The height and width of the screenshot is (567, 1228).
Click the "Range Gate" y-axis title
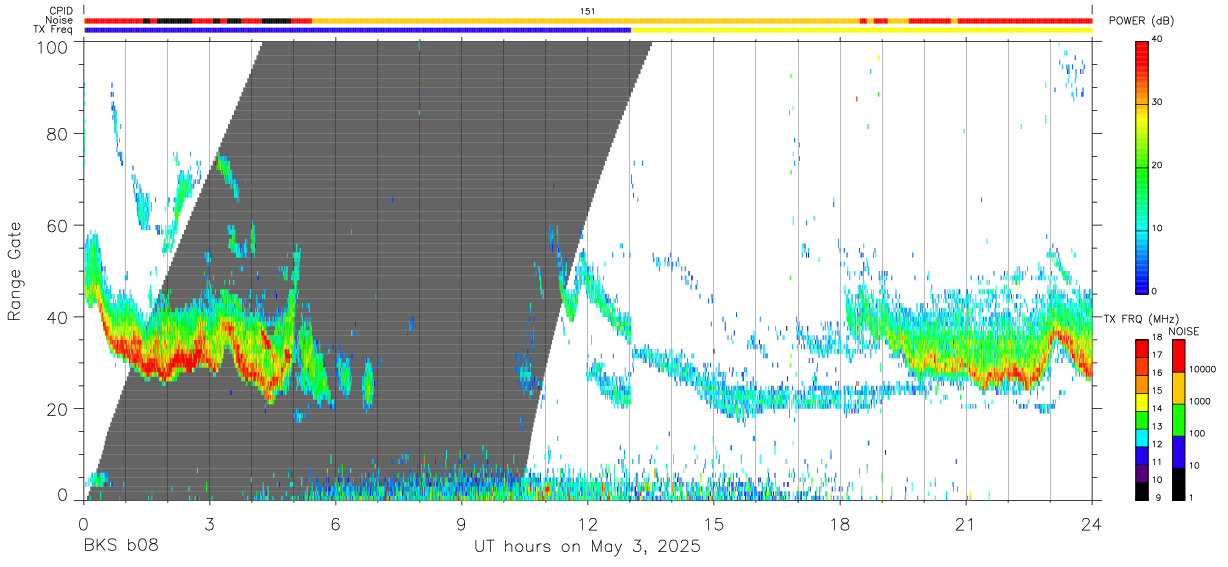tap(15, 272)
